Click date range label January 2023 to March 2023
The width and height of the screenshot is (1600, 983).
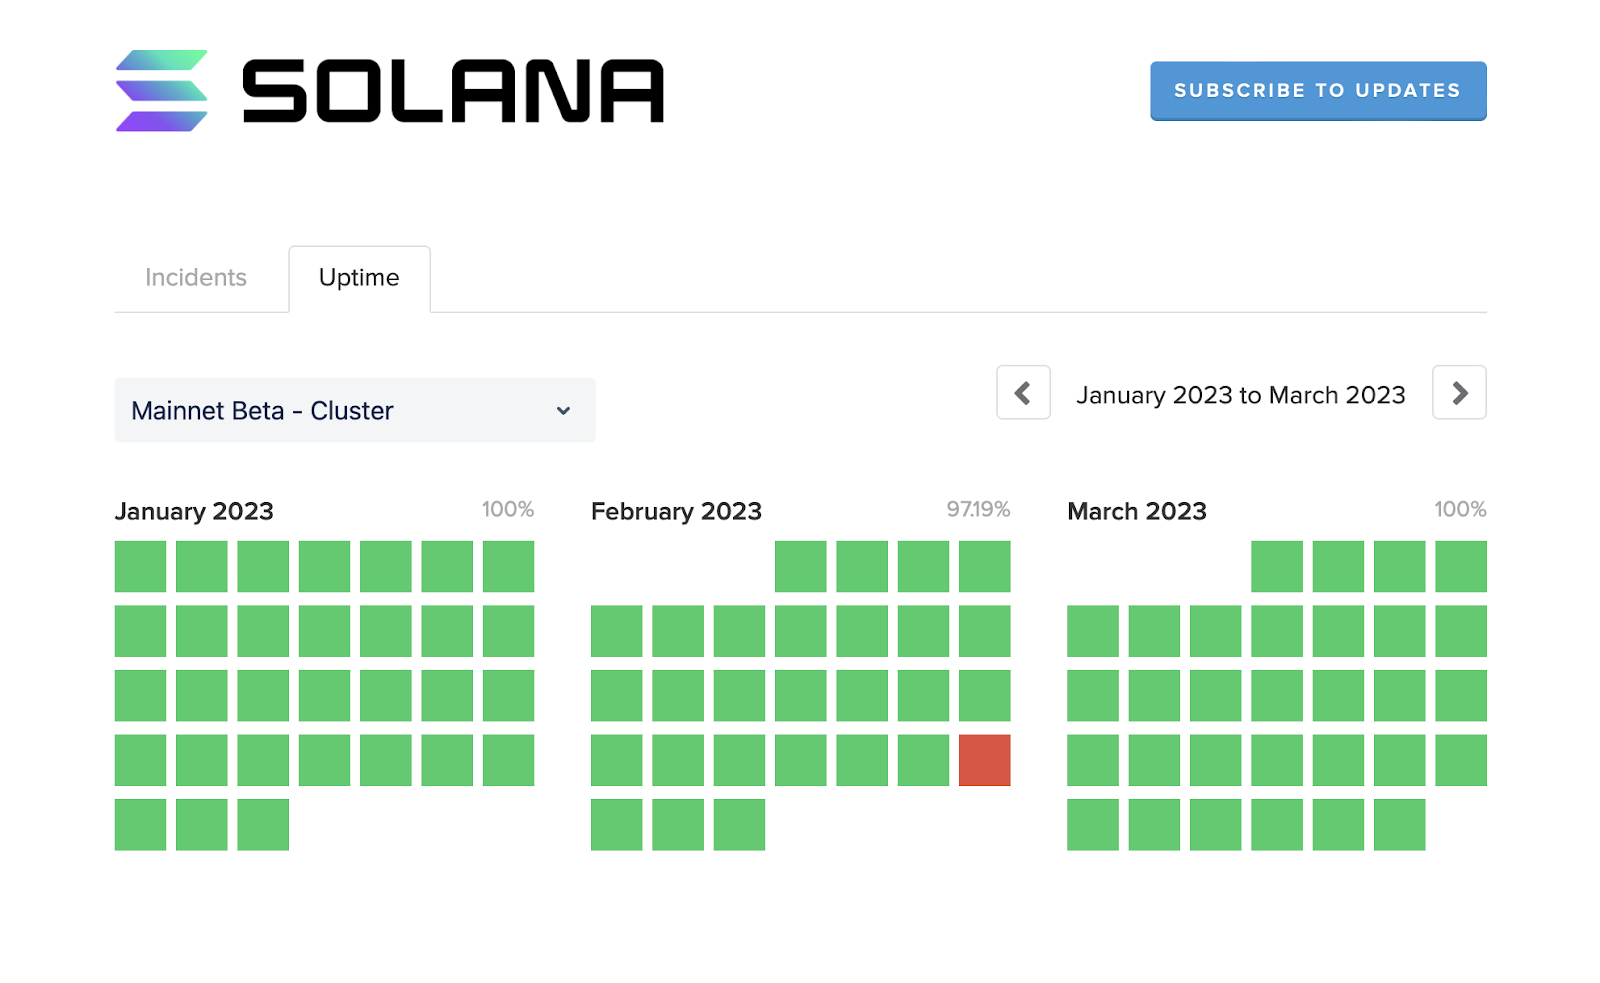(1241, 395)
